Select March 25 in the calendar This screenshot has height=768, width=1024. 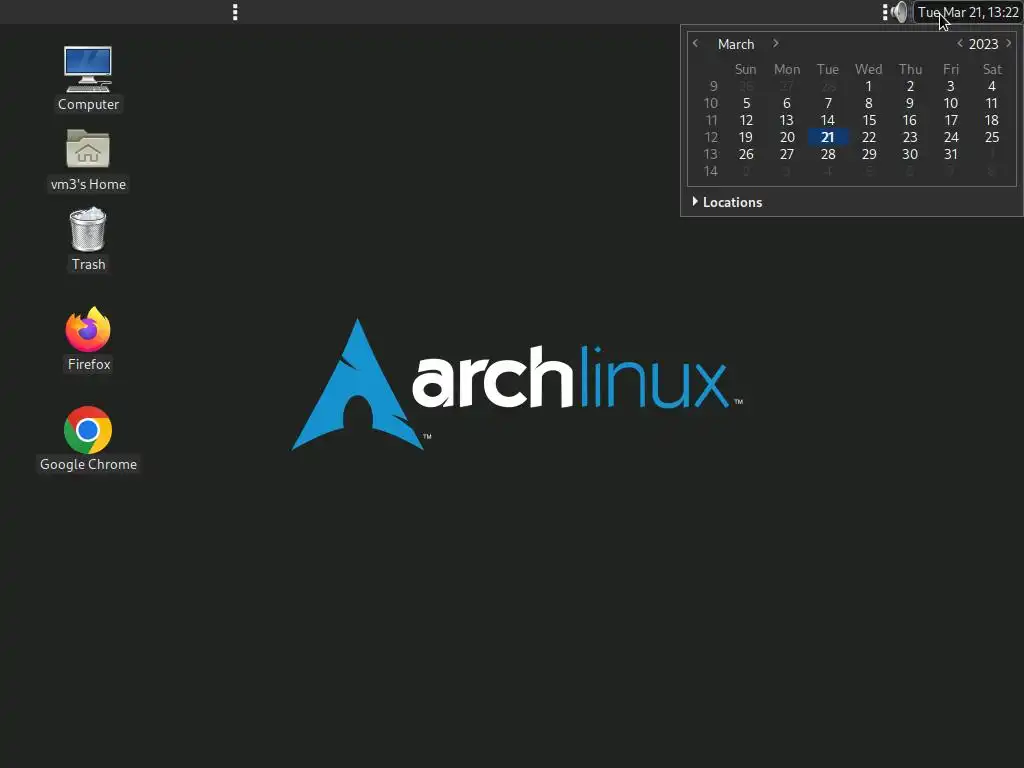(991, 137)
